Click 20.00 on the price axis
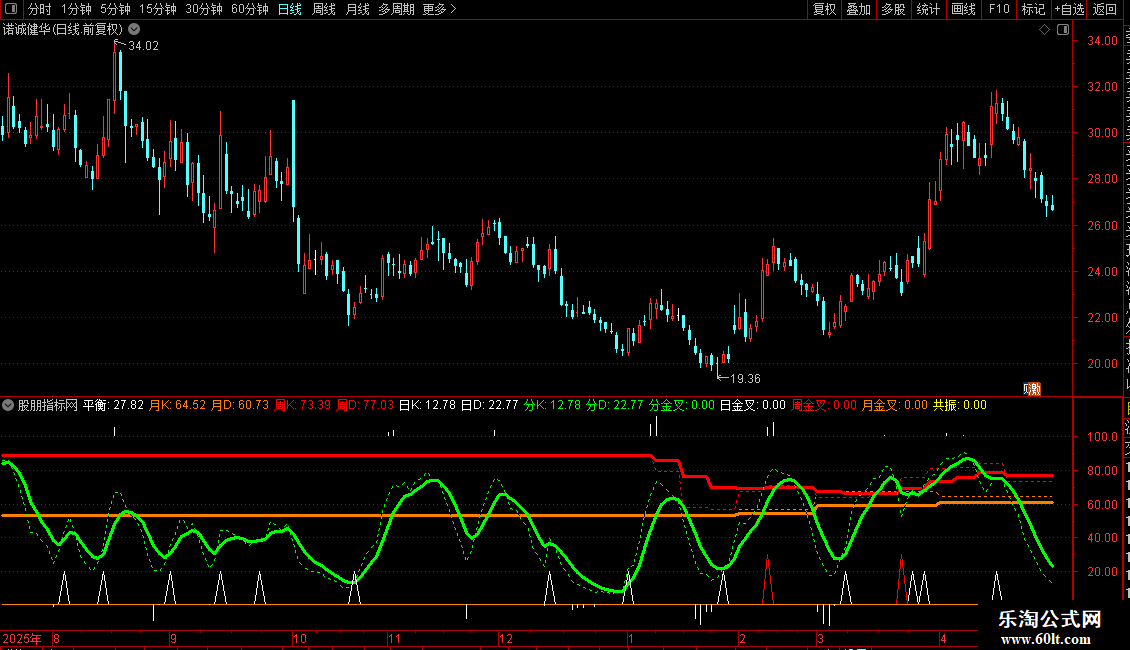Image resolution: width=1130 pixels, height=650 pixels. tap(1102, 364)
